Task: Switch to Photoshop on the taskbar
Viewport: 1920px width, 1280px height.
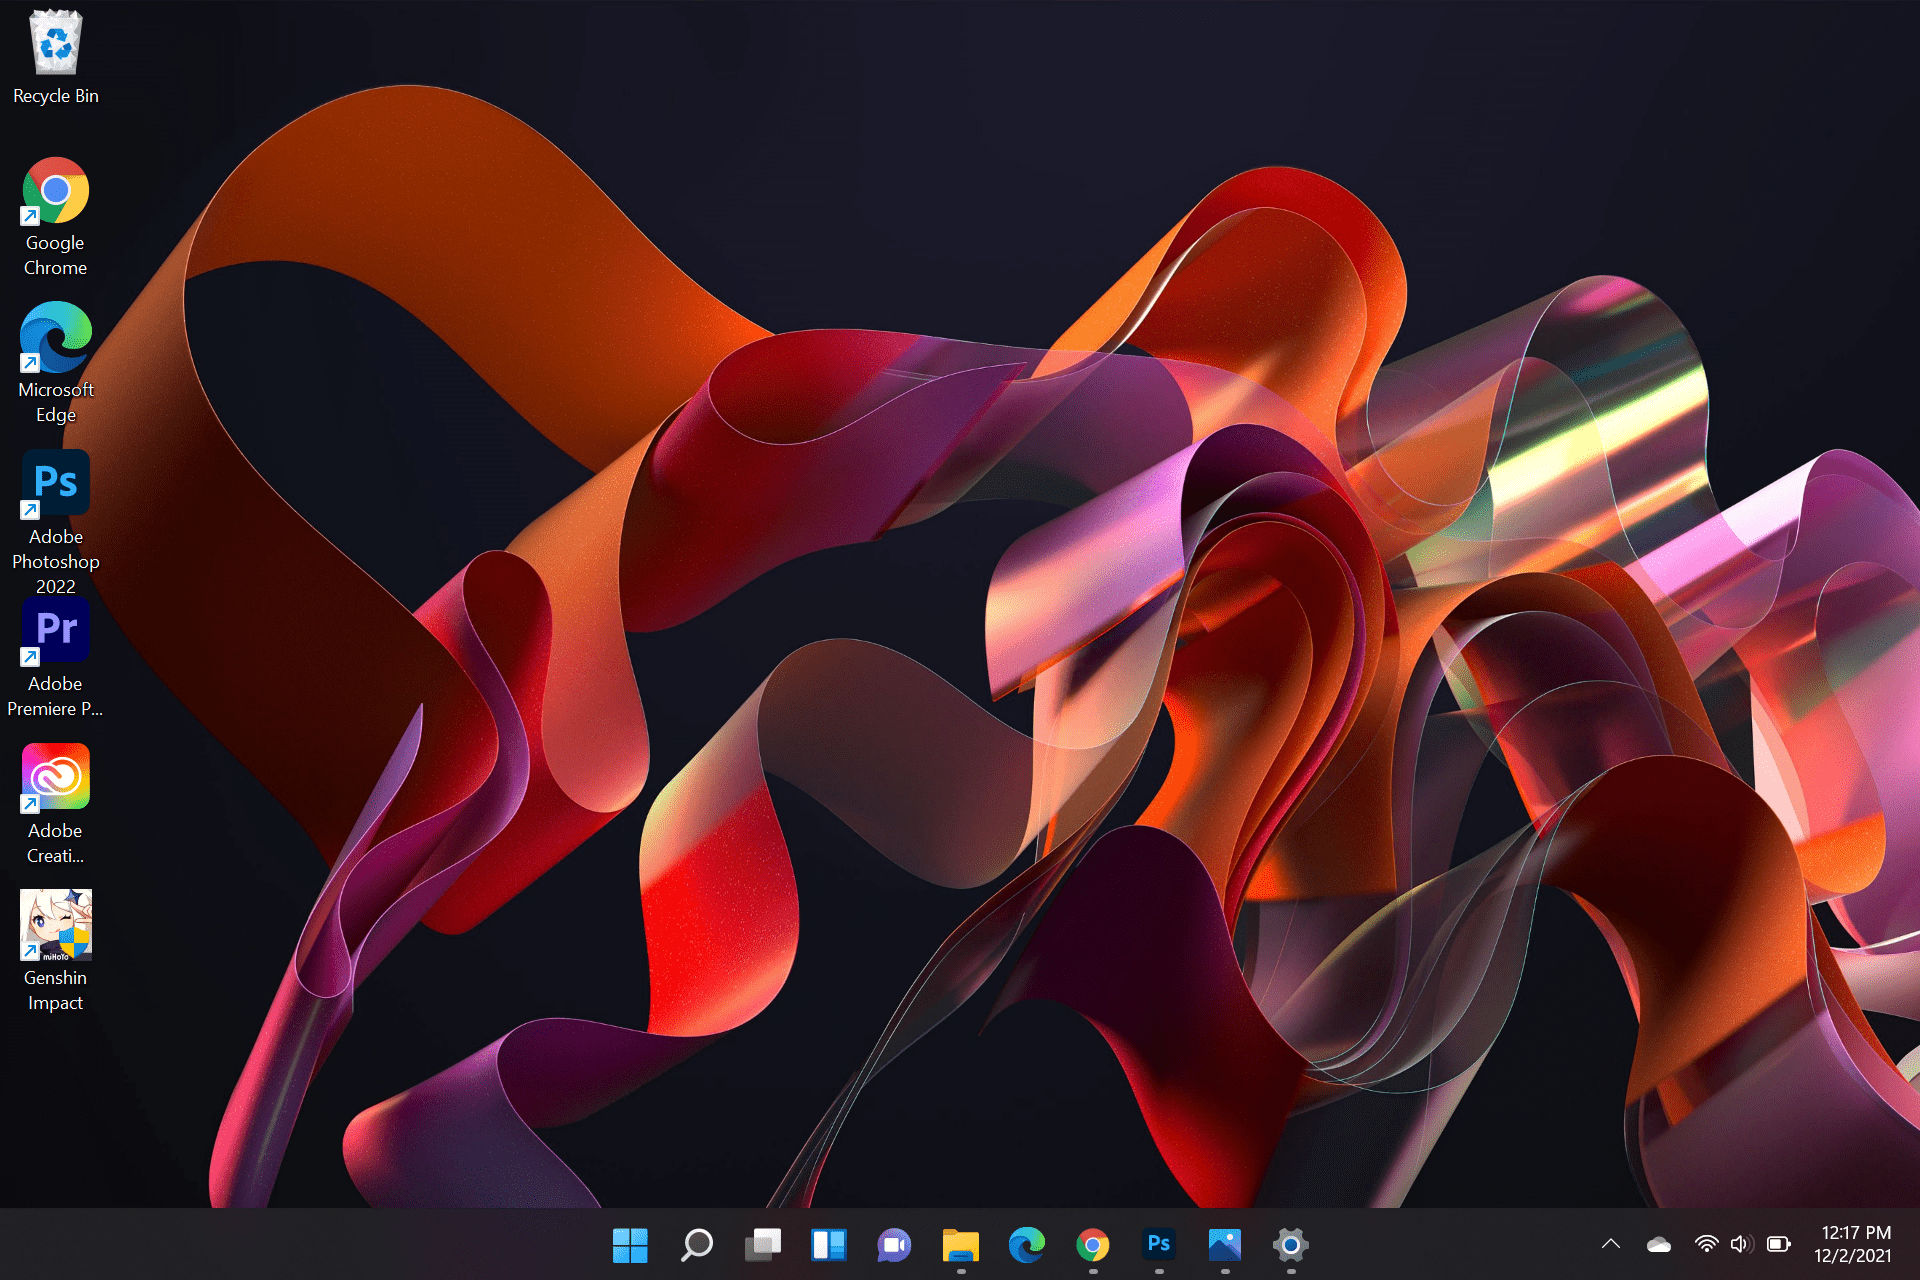Action: pos(1158,1245)
